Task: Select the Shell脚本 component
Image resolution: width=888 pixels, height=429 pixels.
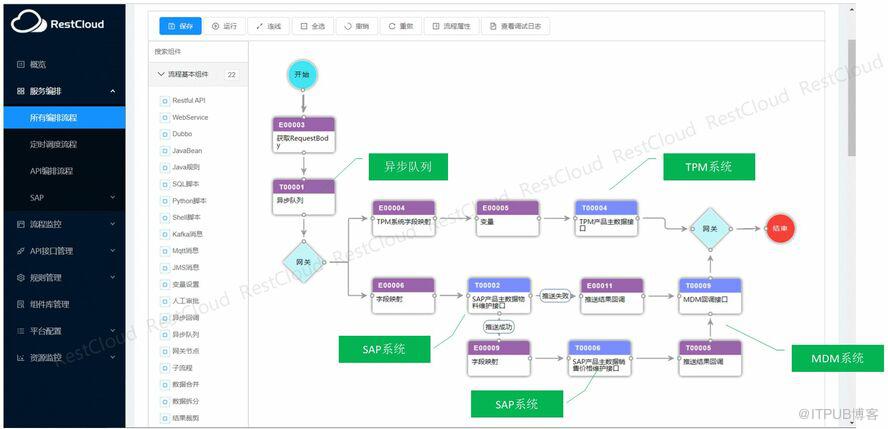Action: (x=183, y=217)
